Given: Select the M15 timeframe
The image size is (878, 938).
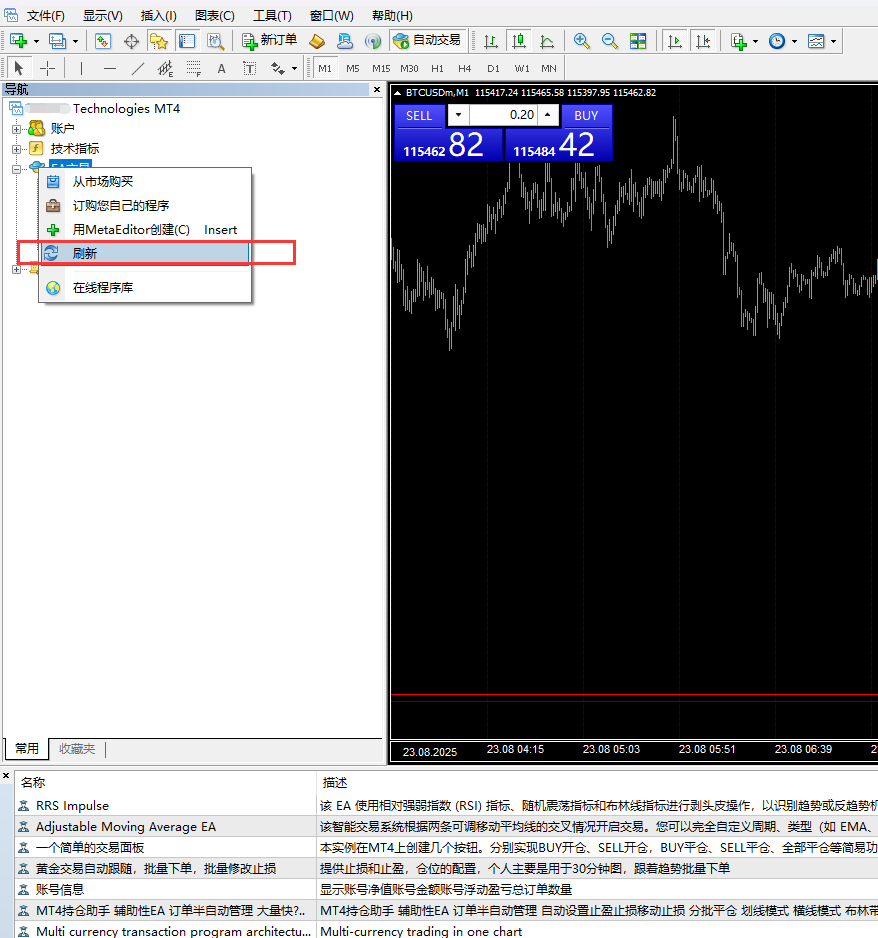Looking at the screenshot, I should pyautogui.click(x=381, y=68).
